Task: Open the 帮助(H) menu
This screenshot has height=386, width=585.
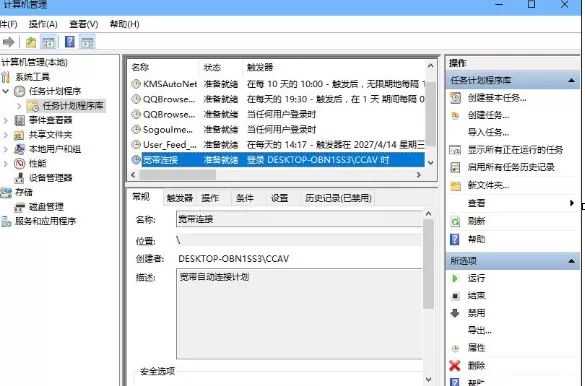Action: coord(125,24)
